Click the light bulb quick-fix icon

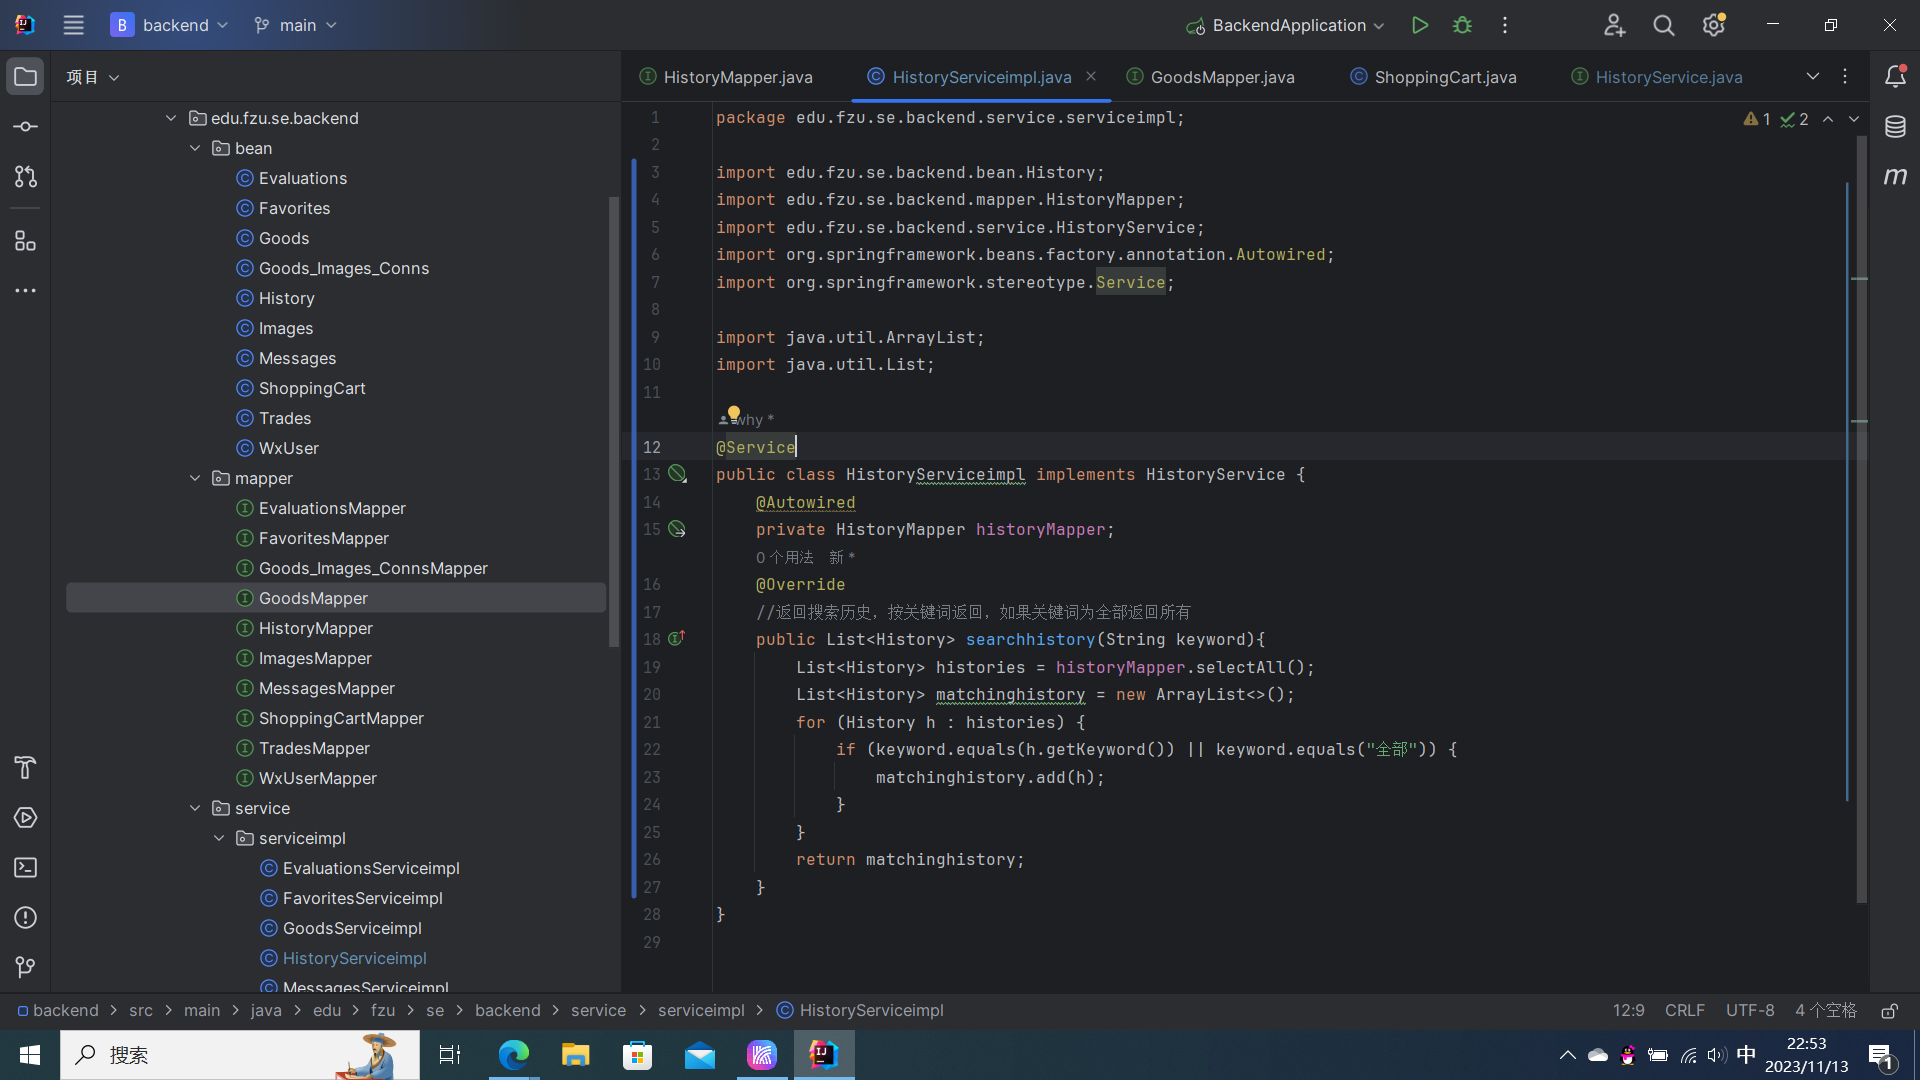pyautogui.click(x=734, y=413)
